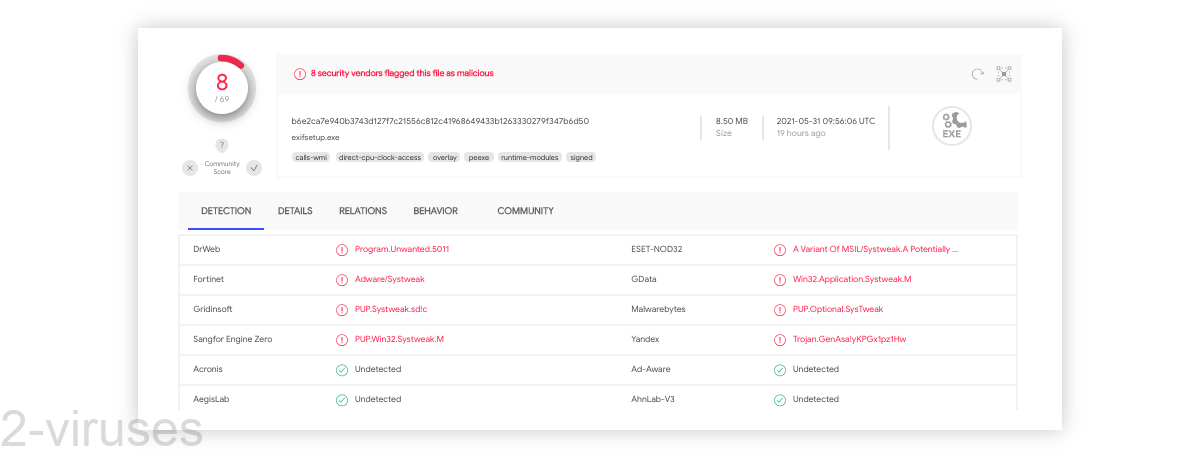Viewport: 1200px width, 457px height.
Task: Open the COMMUNITY tab
Action: (x=525, y=211)
